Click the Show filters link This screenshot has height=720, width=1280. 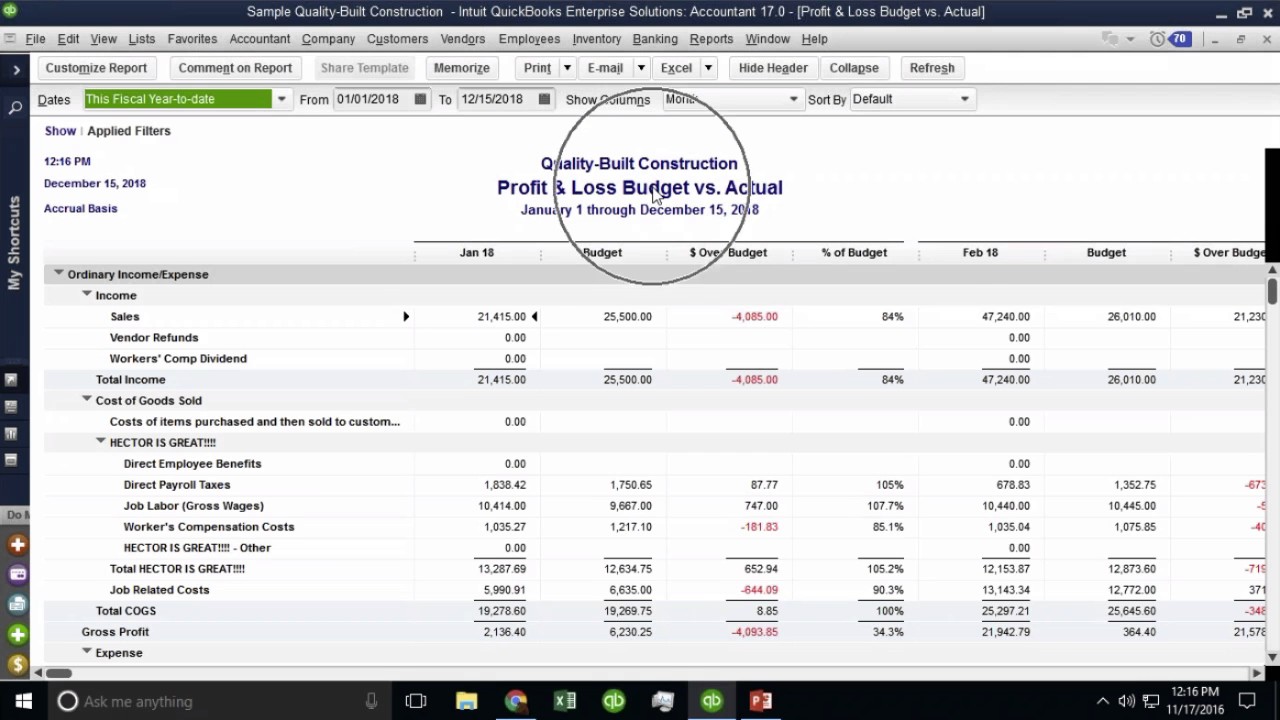pos(60,131)
